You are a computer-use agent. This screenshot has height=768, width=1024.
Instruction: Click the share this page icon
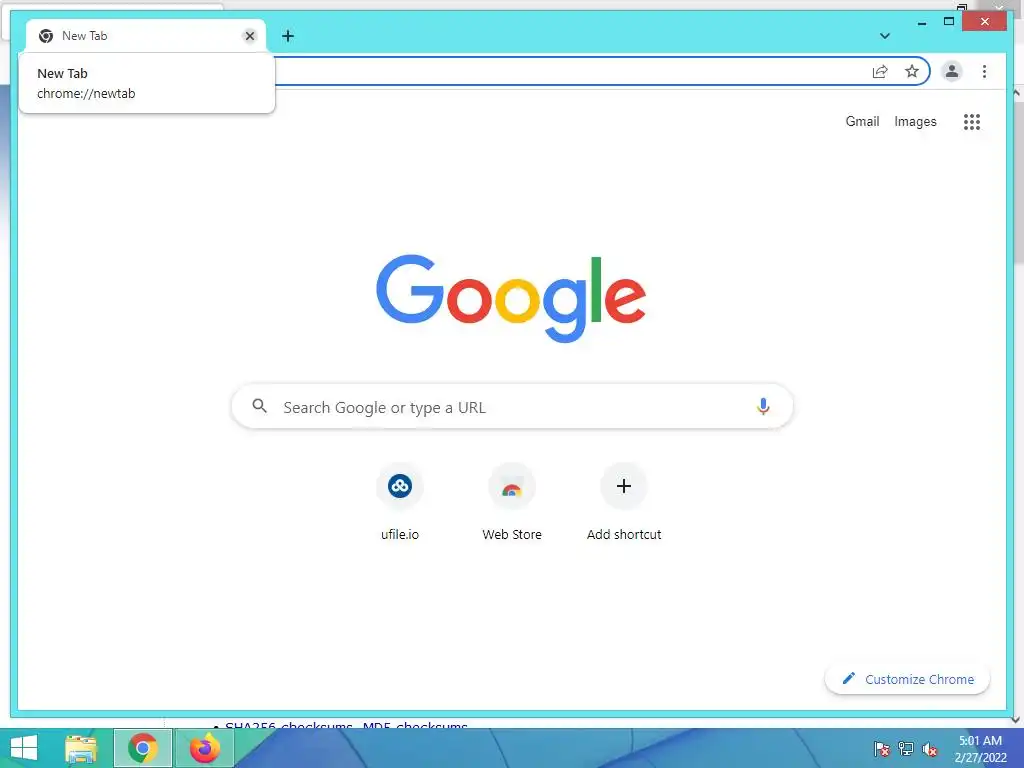pos(880,71)
